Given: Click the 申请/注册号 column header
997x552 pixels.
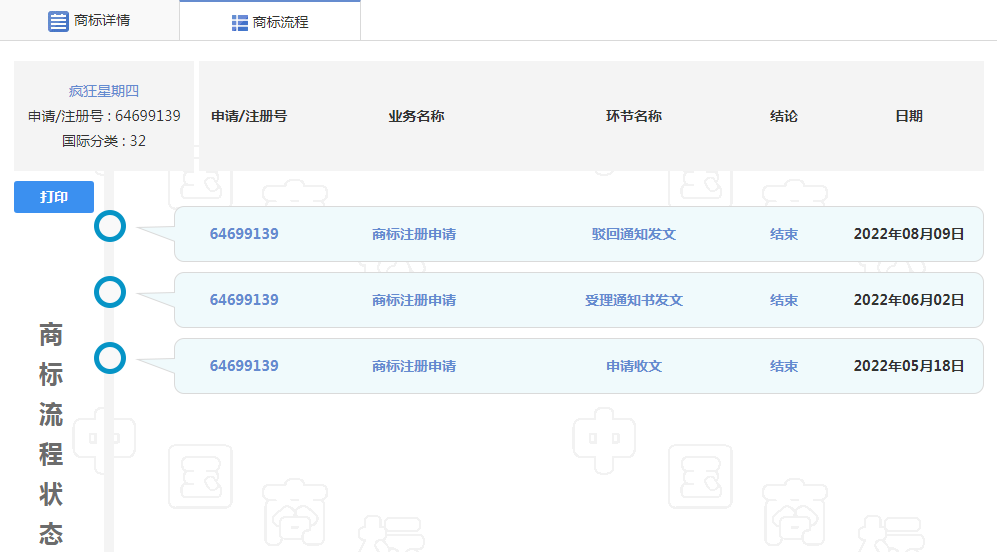Looking at the screenshot, I should click(249, 116).
